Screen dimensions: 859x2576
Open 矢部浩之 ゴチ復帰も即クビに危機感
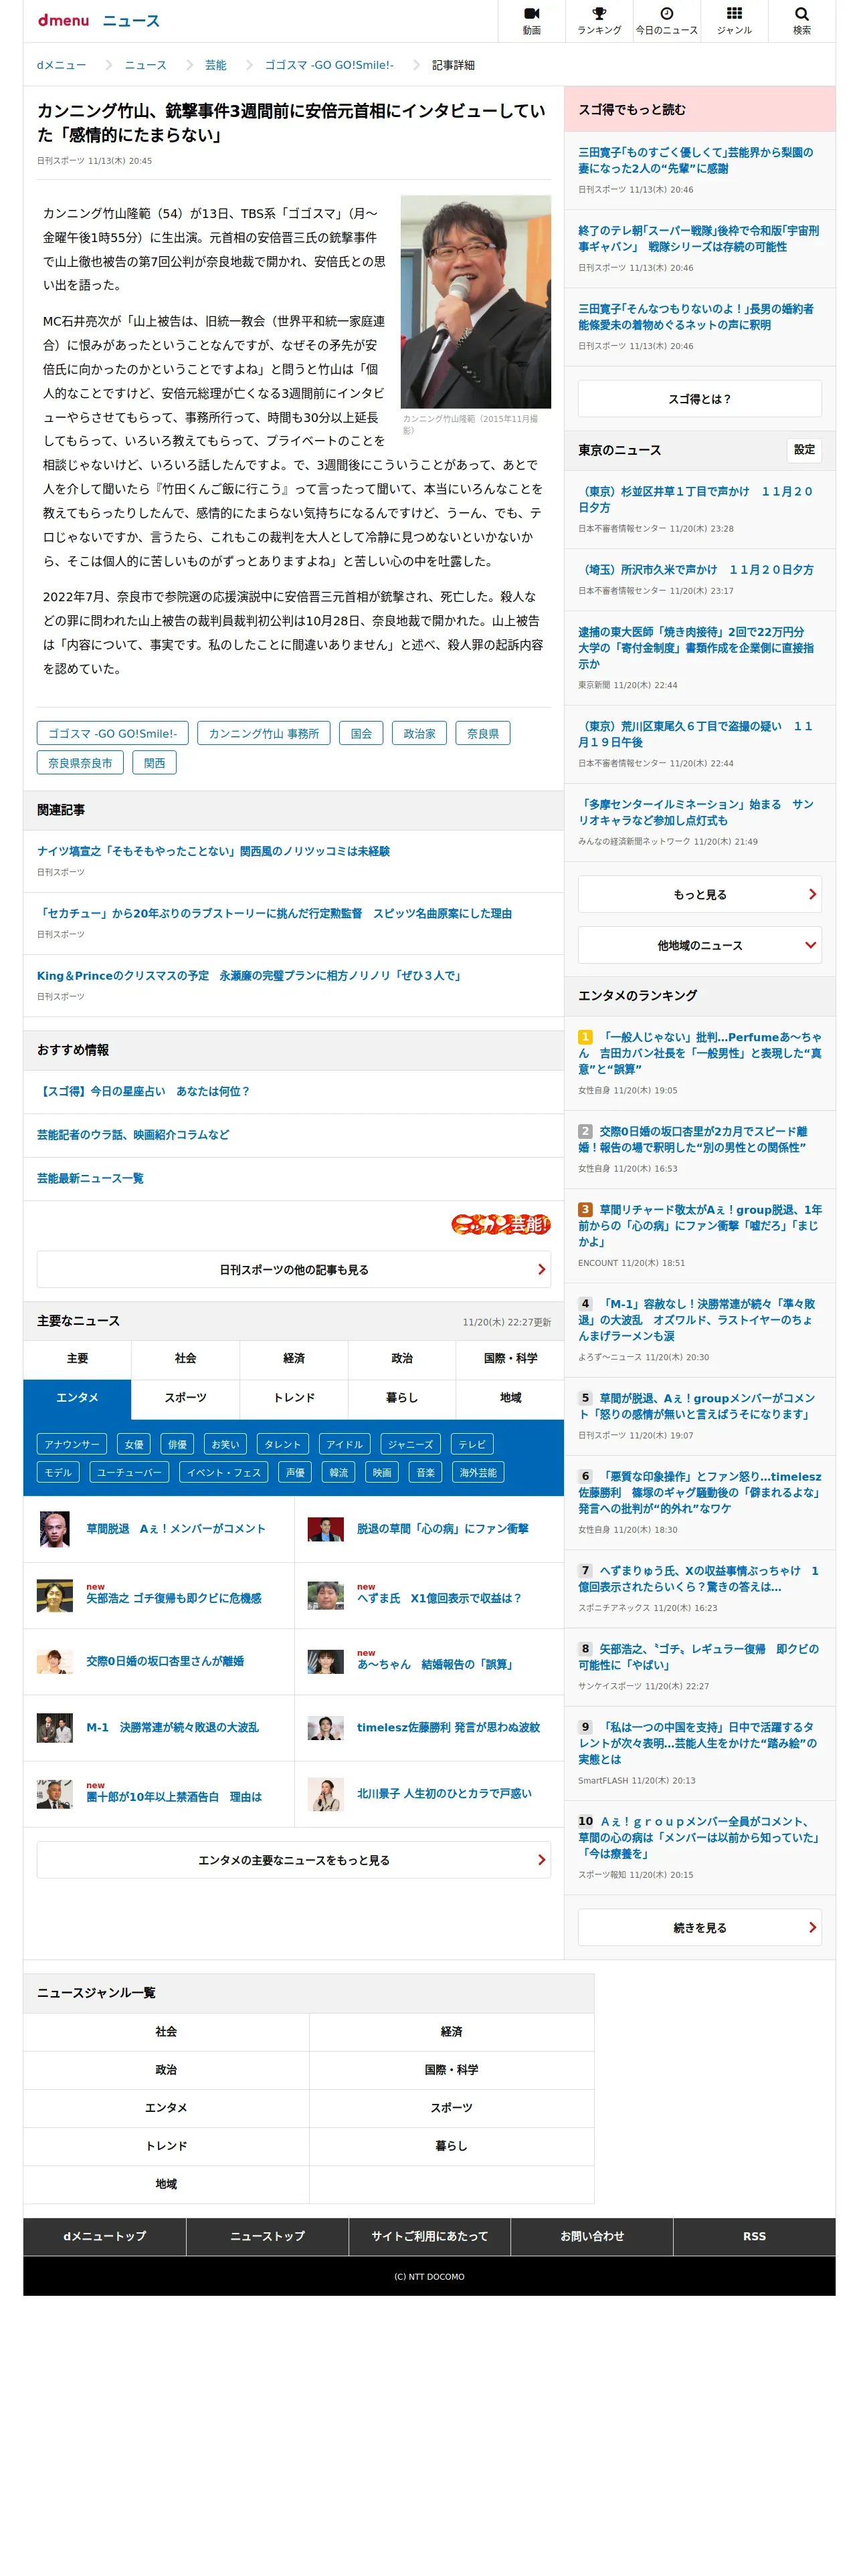coord(173,1598)
